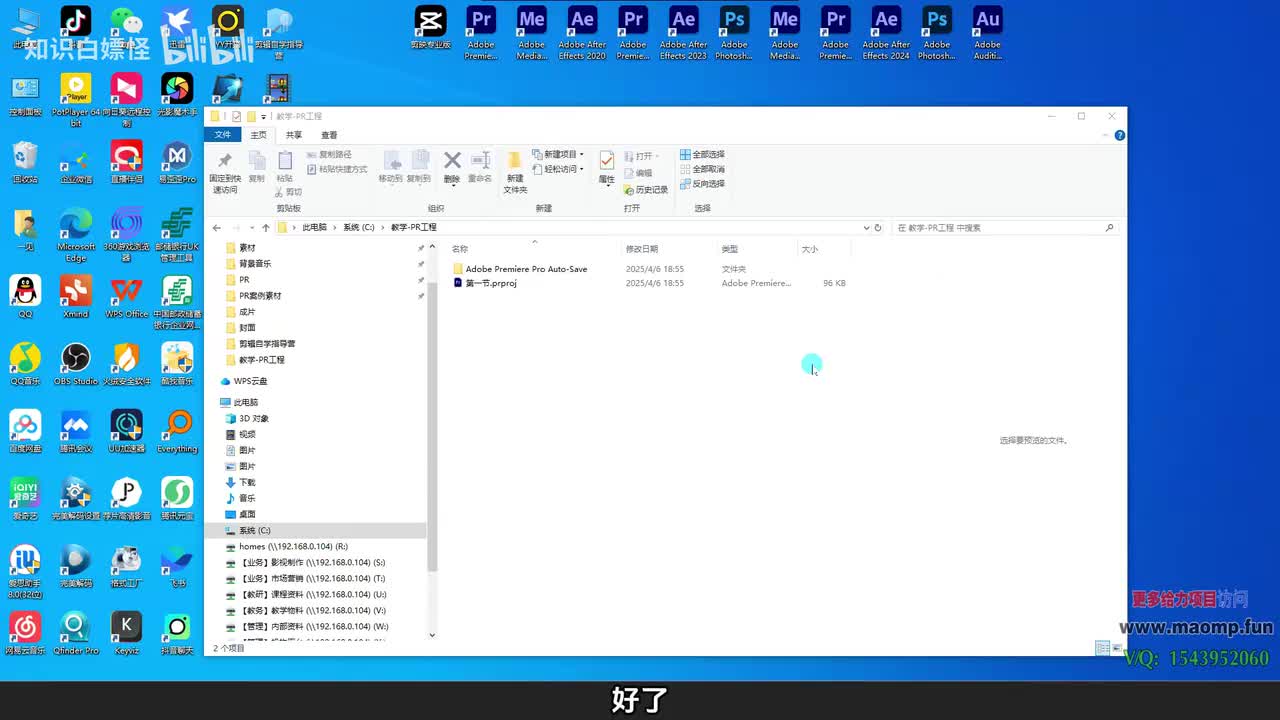Open address bar history dropdown chevron
This screenshot has width=1280, height=720.
[x=866, y=228]
